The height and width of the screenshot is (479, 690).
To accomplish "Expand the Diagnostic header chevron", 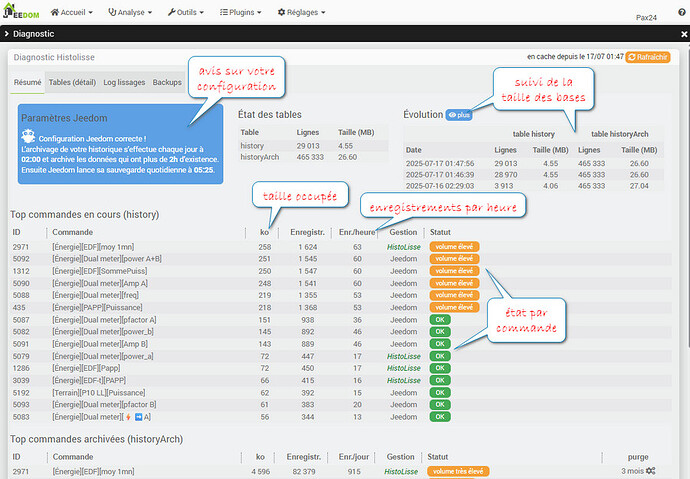I will click(6, 33).
